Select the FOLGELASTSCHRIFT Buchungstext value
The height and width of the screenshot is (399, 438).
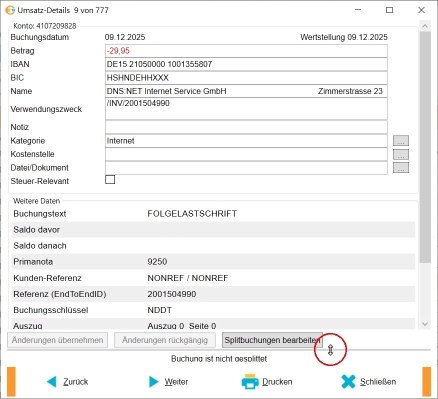click(x=192, y=214)
